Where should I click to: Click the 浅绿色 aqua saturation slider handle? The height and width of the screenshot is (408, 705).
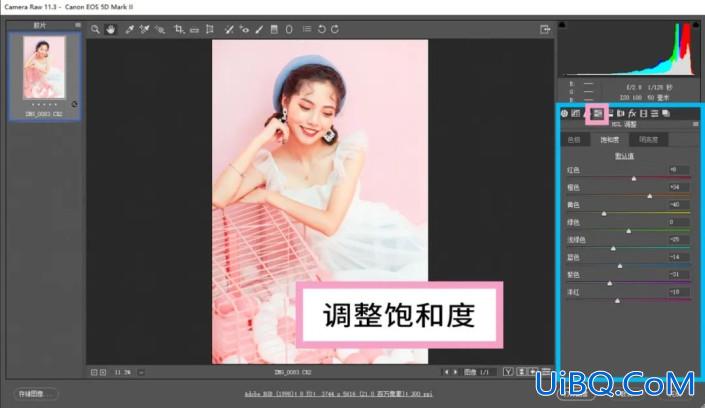pos(613,248)
